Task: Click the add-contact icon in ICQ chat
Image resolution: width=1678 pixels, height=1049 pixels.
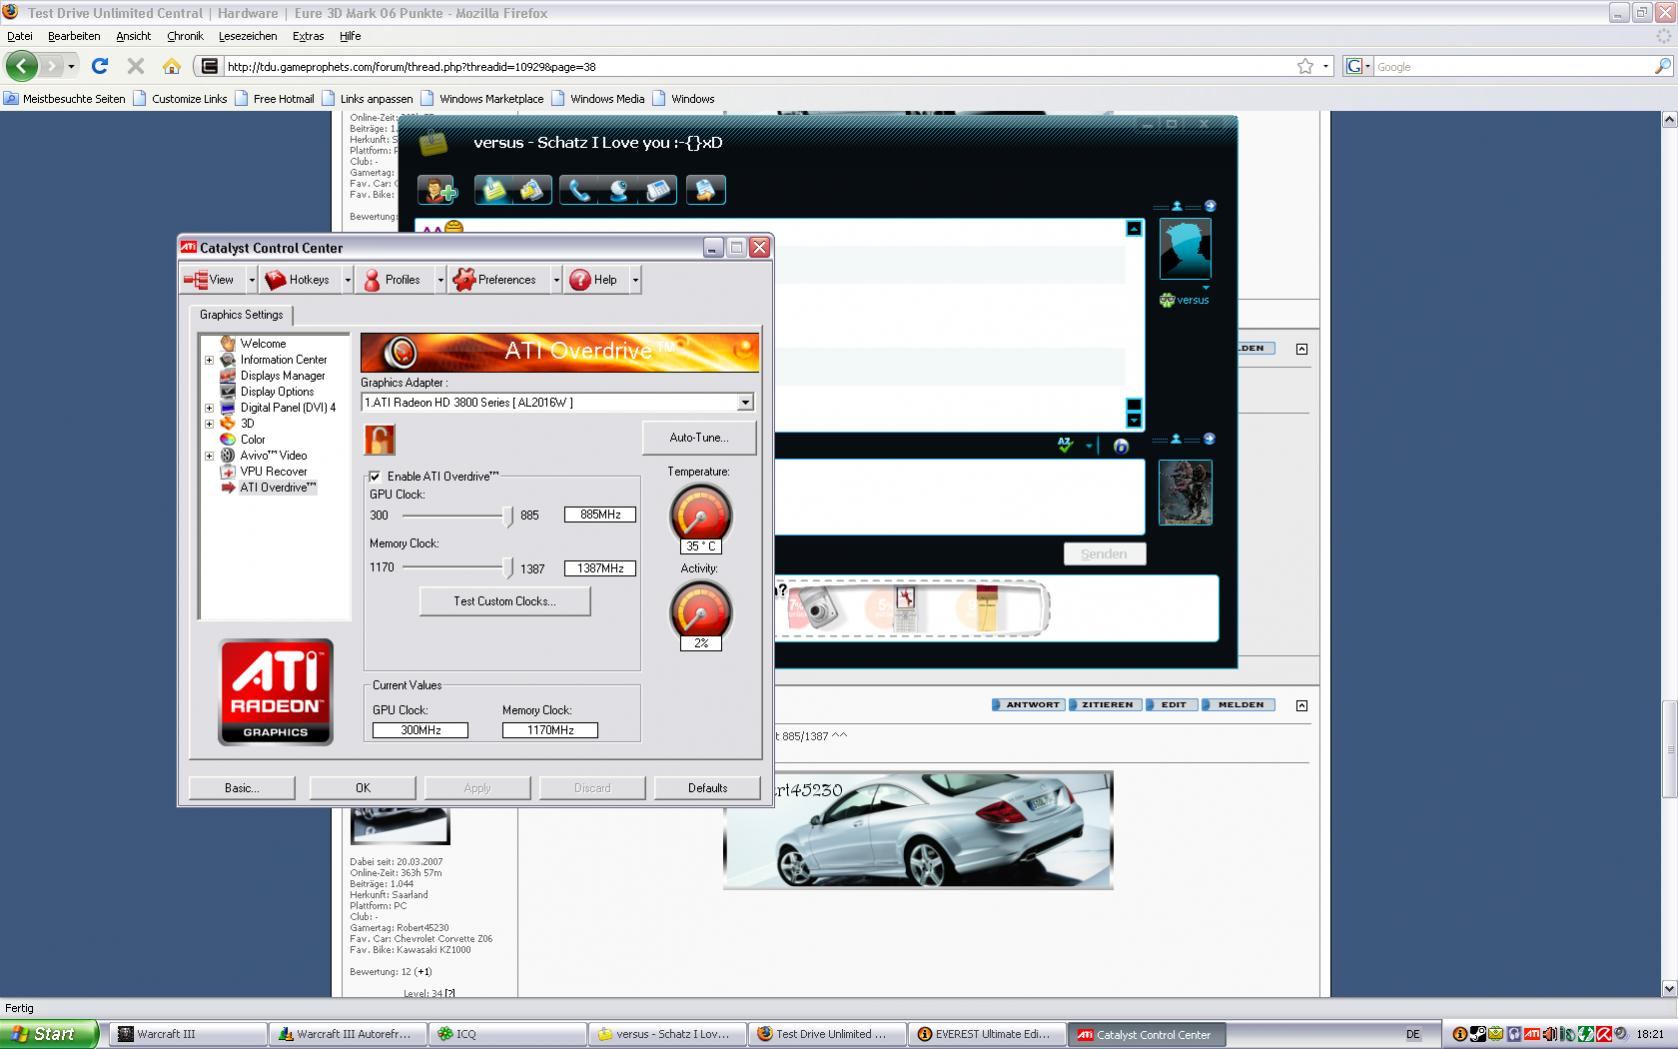Action: (437, 190)
